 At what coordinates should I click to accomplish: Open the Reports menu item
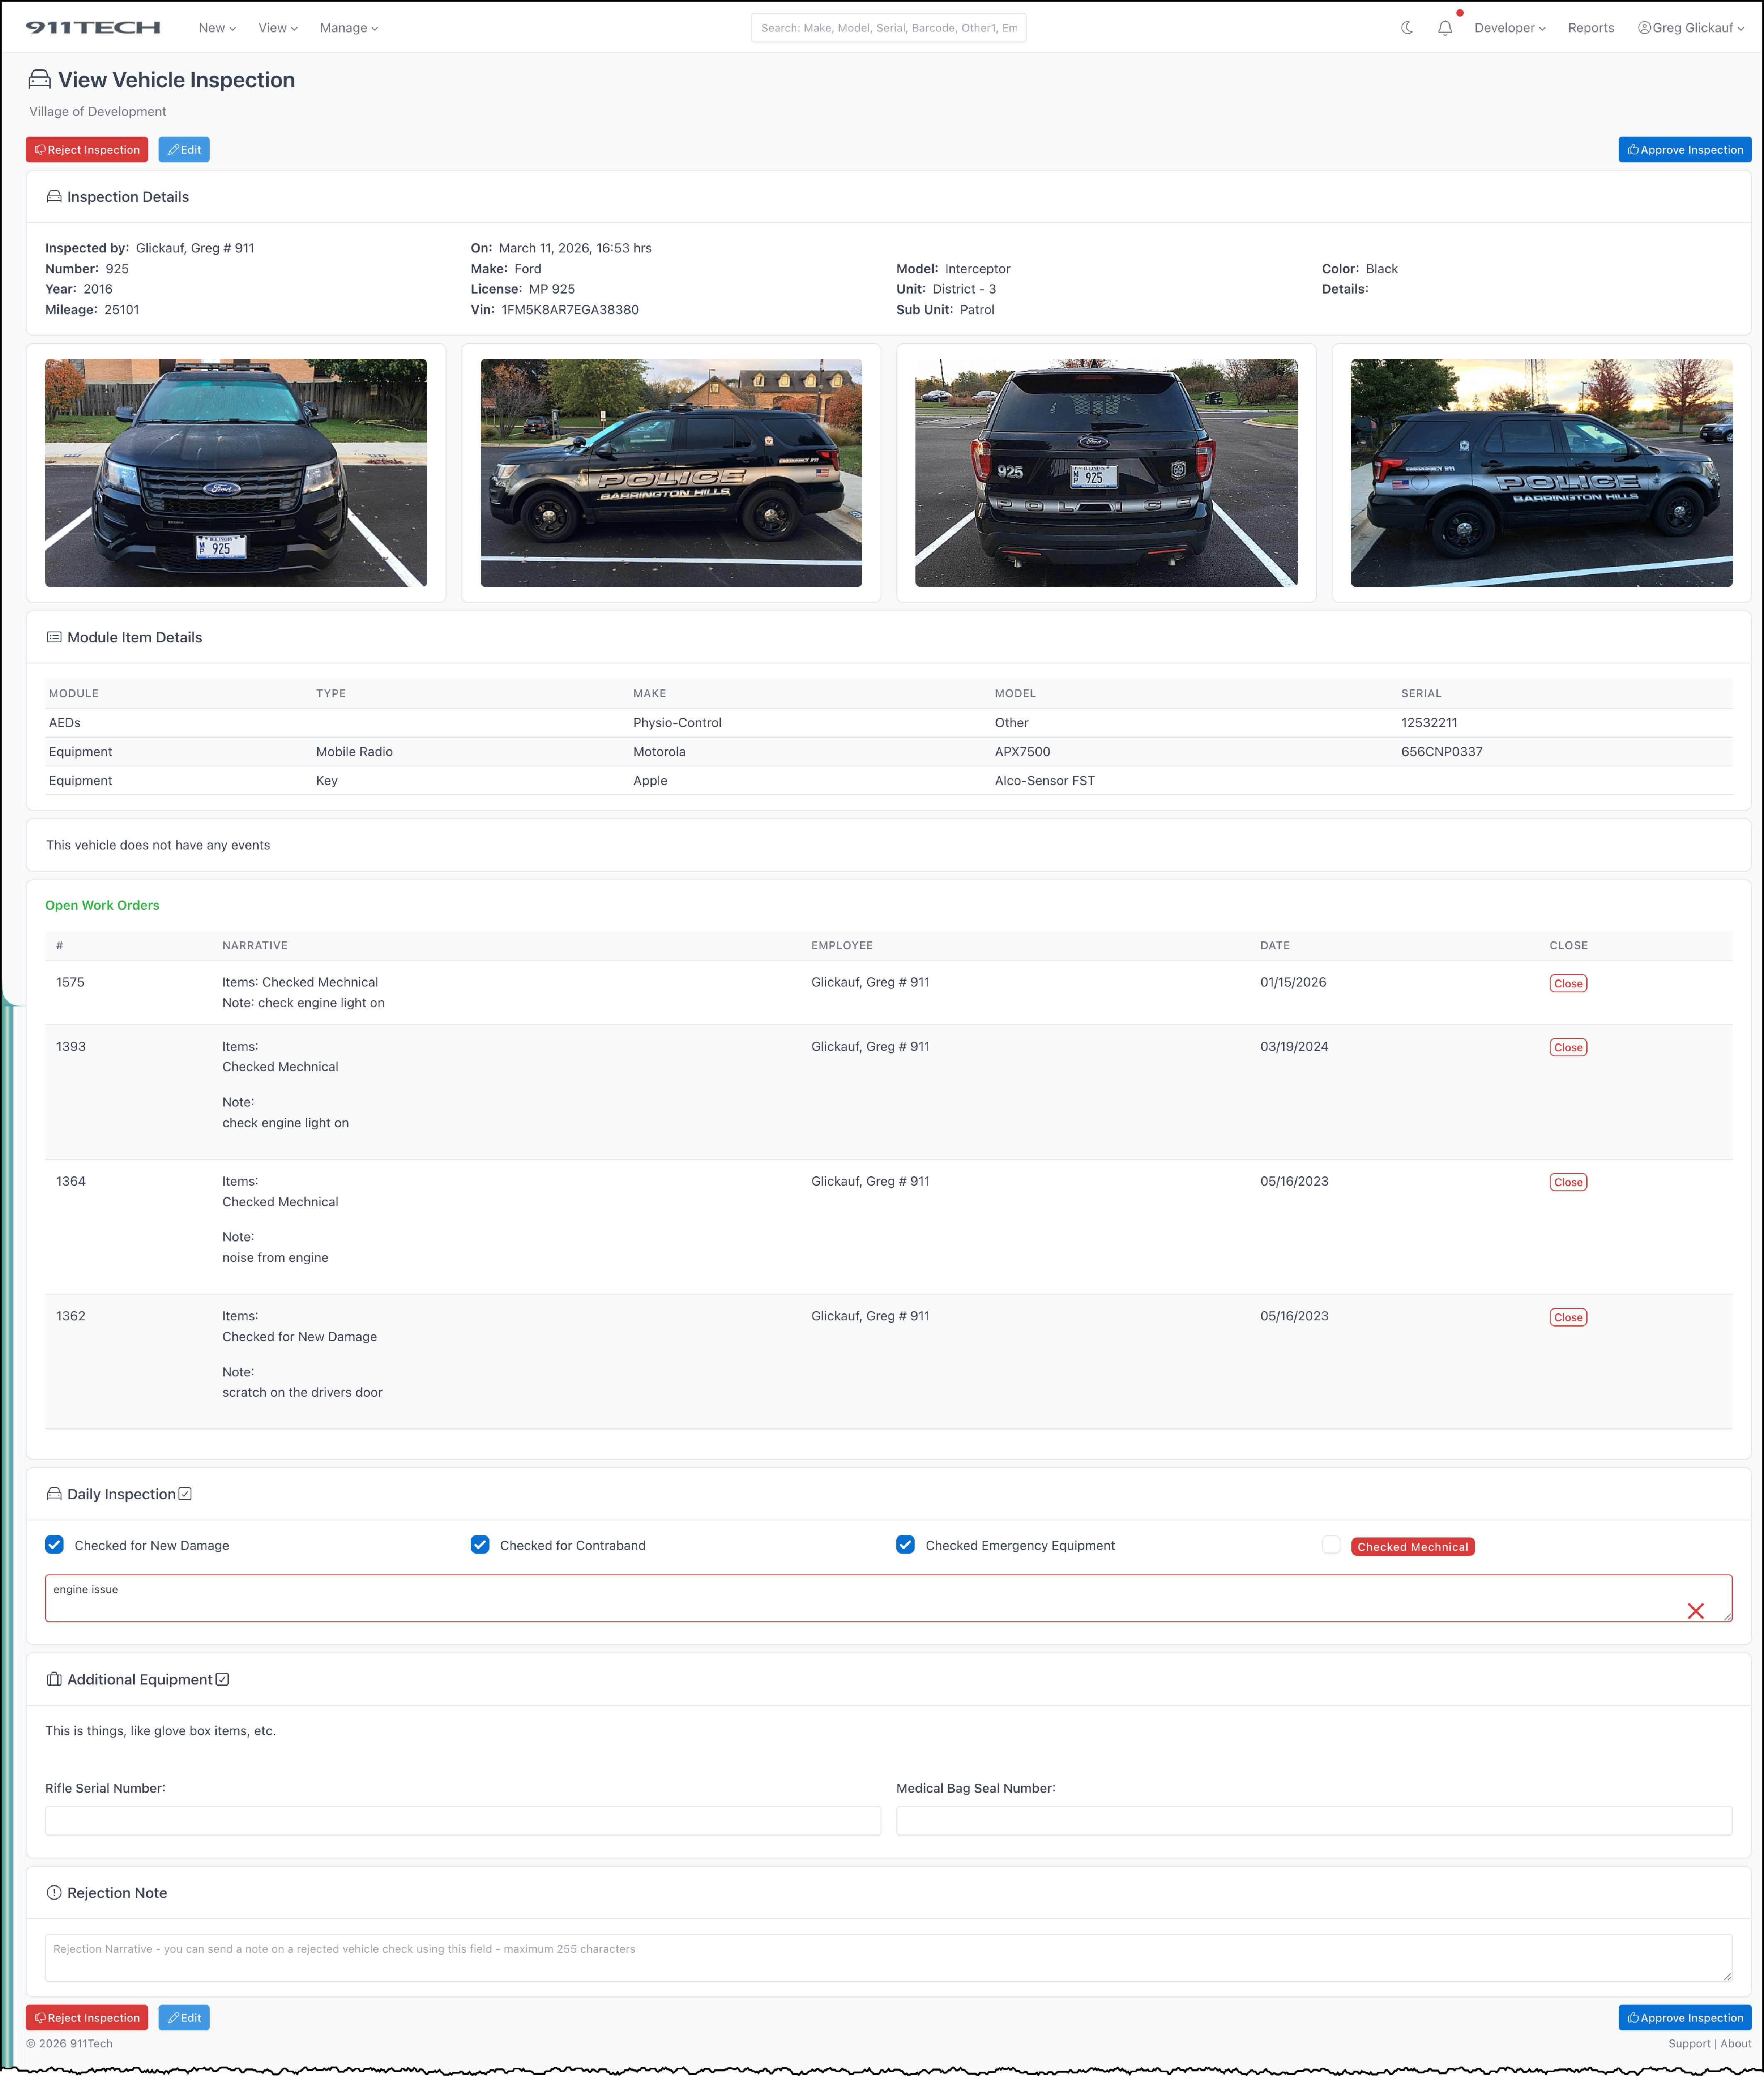click(1590, 28)
